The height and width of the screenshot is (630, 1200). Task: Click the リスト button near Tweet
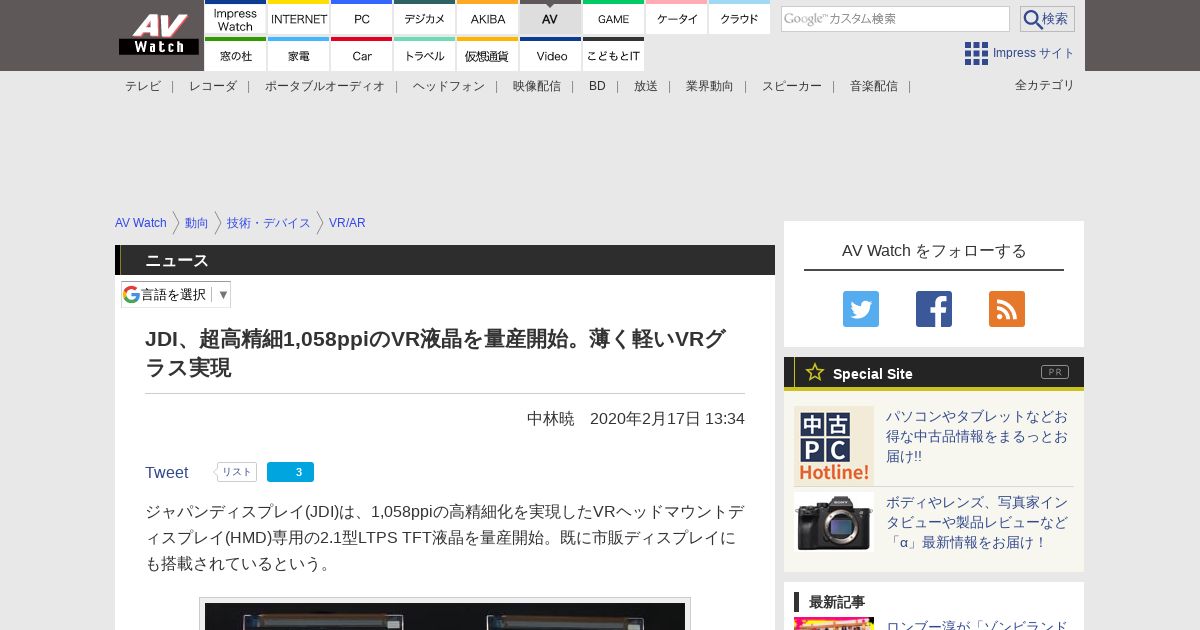click(236, 472)
